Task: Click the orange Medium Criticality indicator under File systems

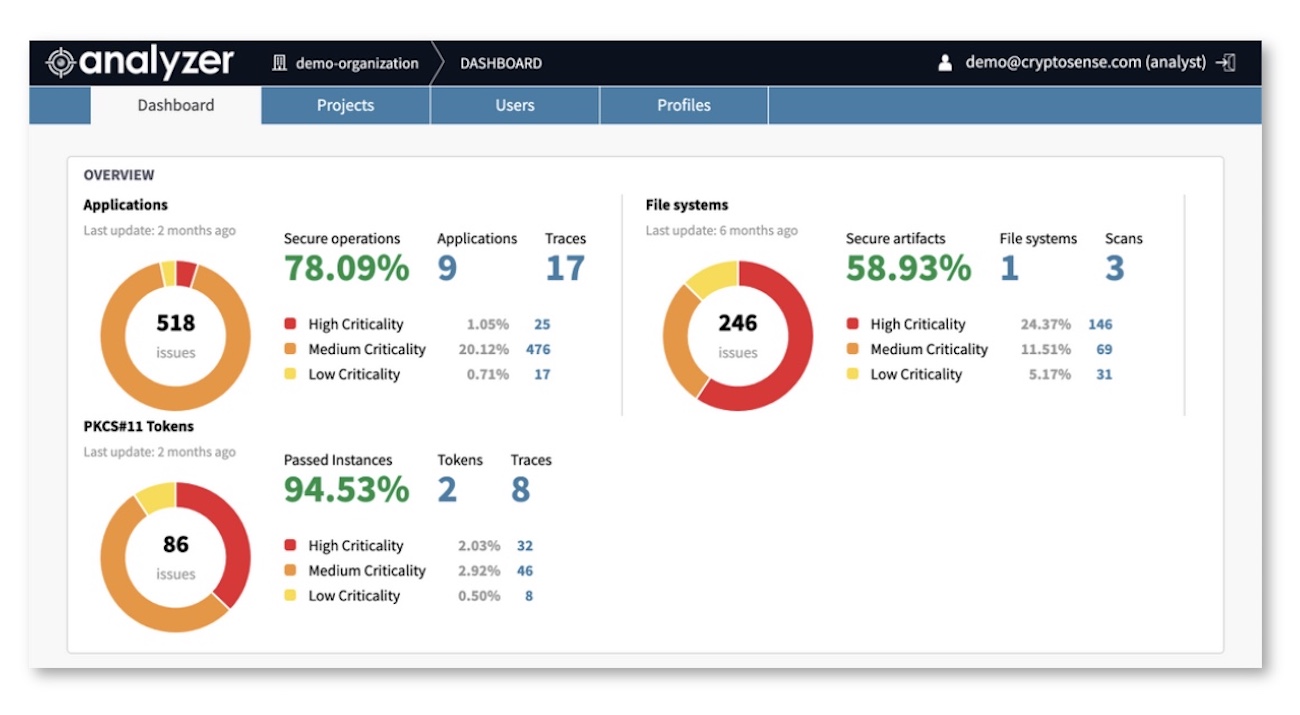Action: coord(853,349)
